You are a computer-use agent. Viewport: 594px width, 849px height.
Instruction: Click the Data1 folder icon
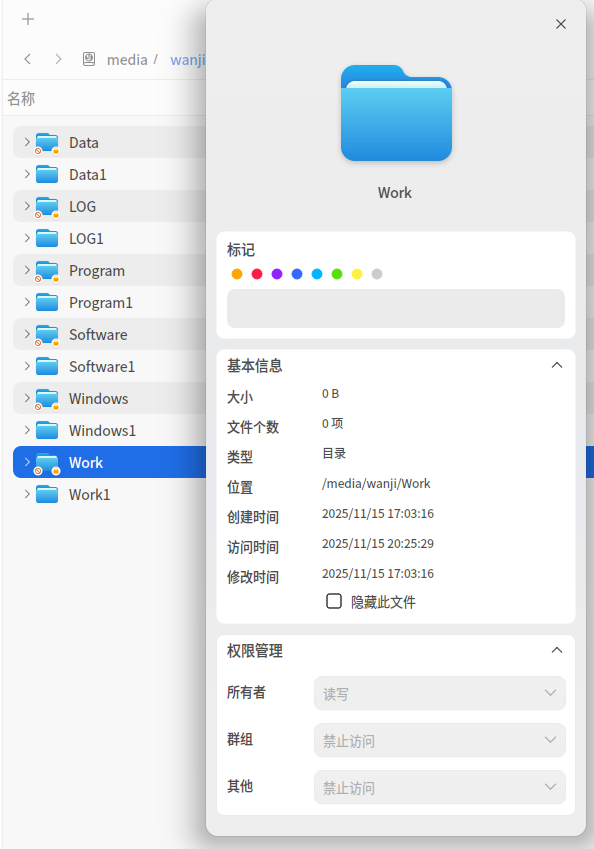pyautogui.click(x=47, y=174)
